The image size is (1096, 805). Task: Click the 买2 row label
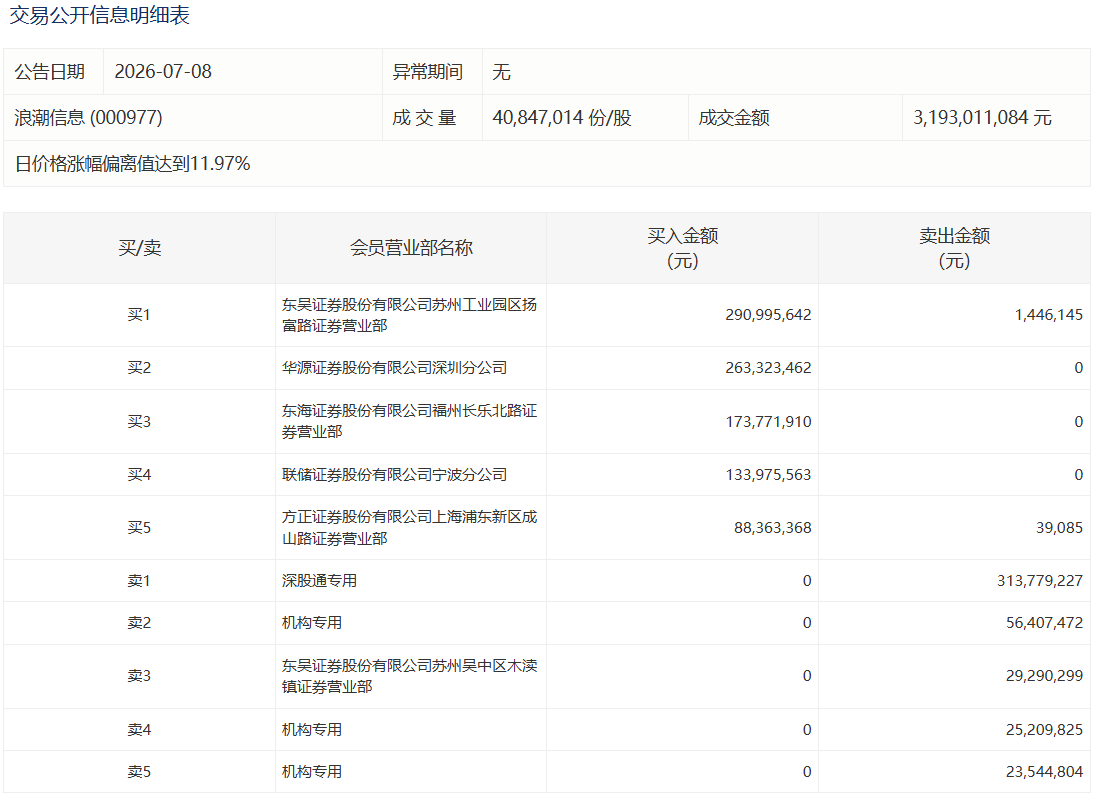(x=139, y=368)
